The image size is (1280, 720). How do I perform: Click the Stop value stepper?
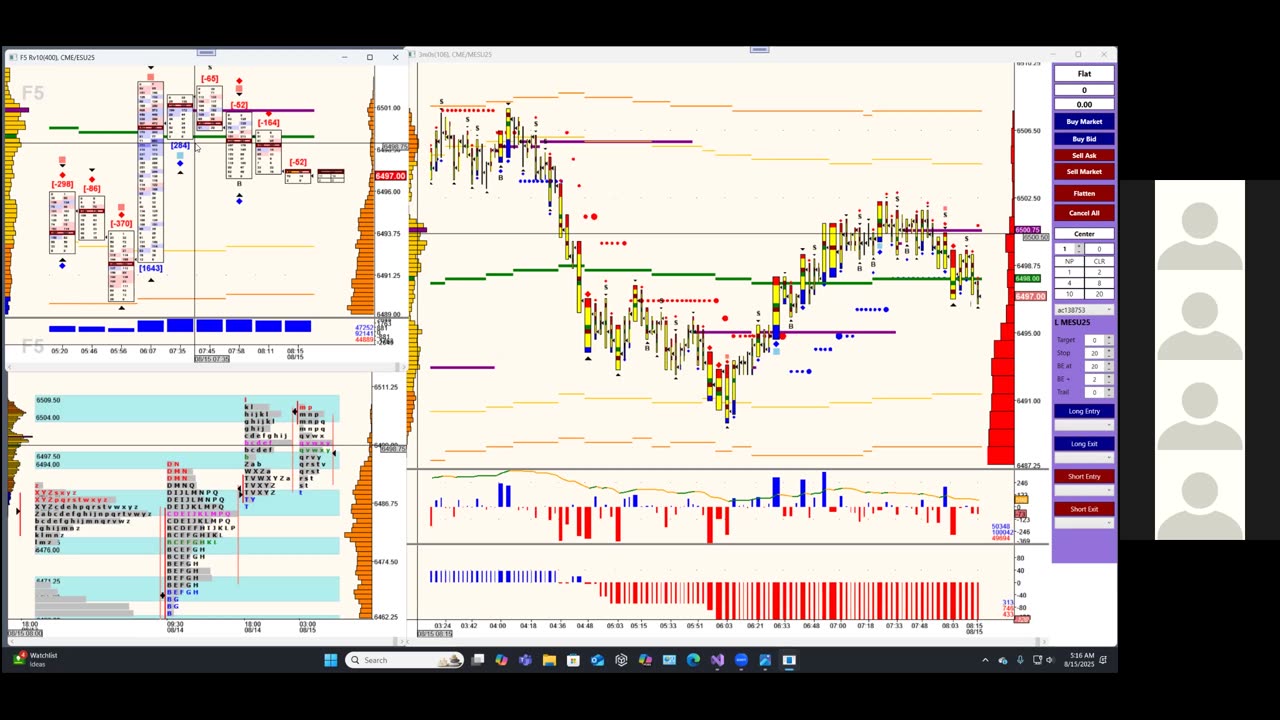coord(1098,353)
